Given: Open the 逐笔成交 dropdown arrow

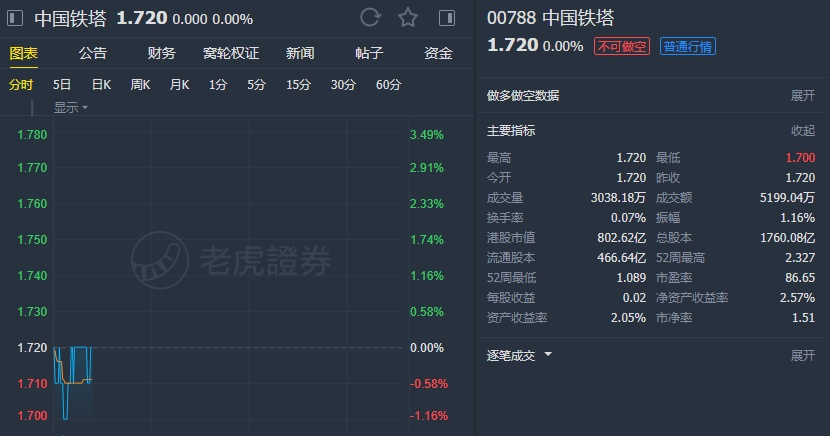Looking at the screenshot, I should [x=548, y=355].
